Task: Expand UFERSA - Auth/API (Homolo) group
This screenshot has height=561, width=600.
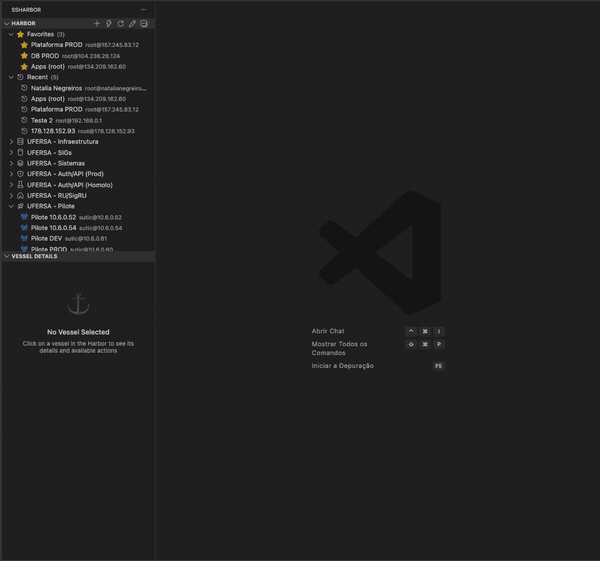Action: [11, 185]
